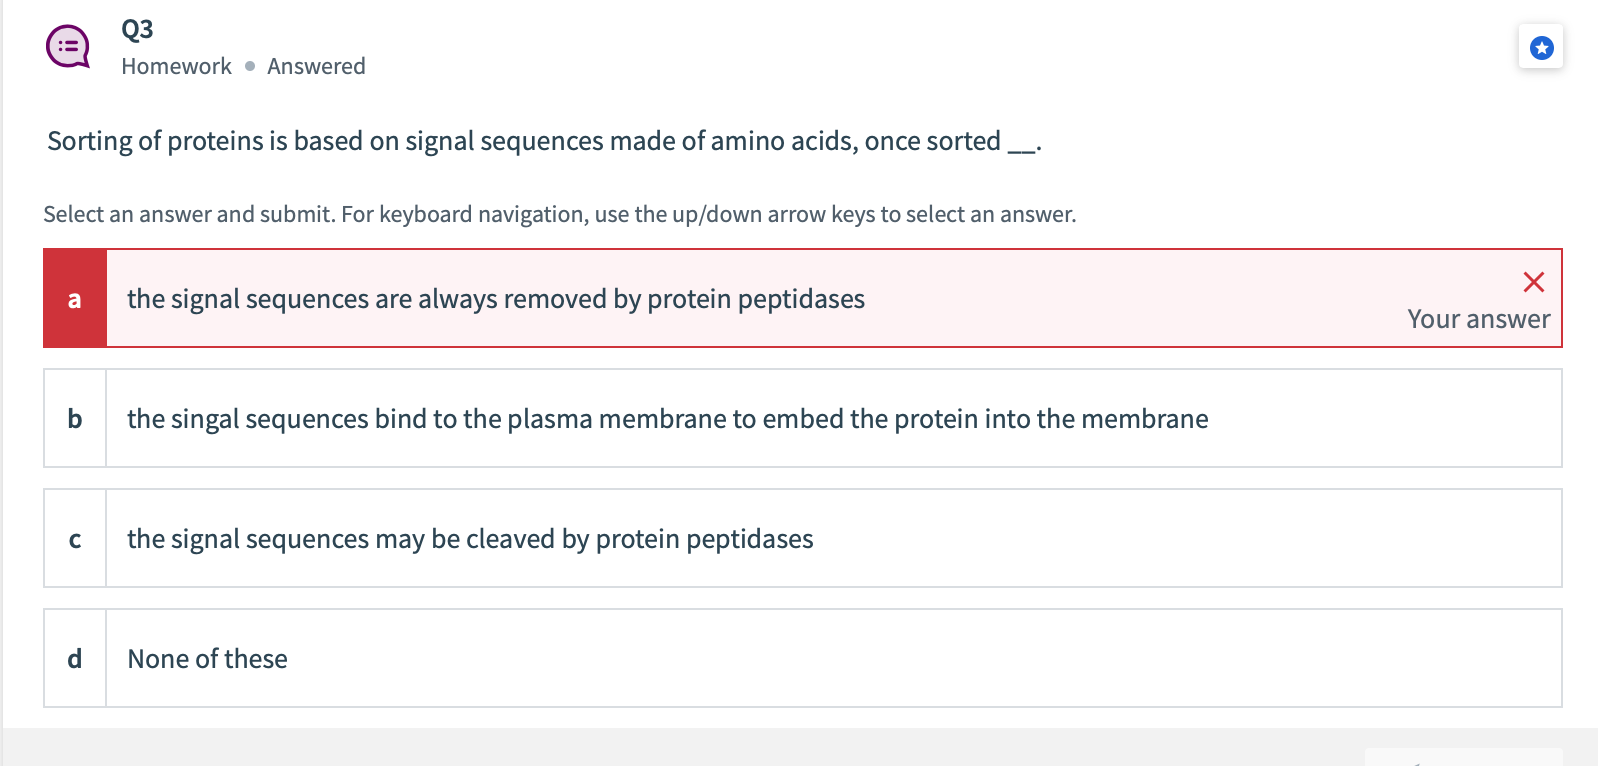Image resolution: width=1598 pixels, height=766 pixels.
Task: Click the 'Answered' status label
Action: [316, 66]
